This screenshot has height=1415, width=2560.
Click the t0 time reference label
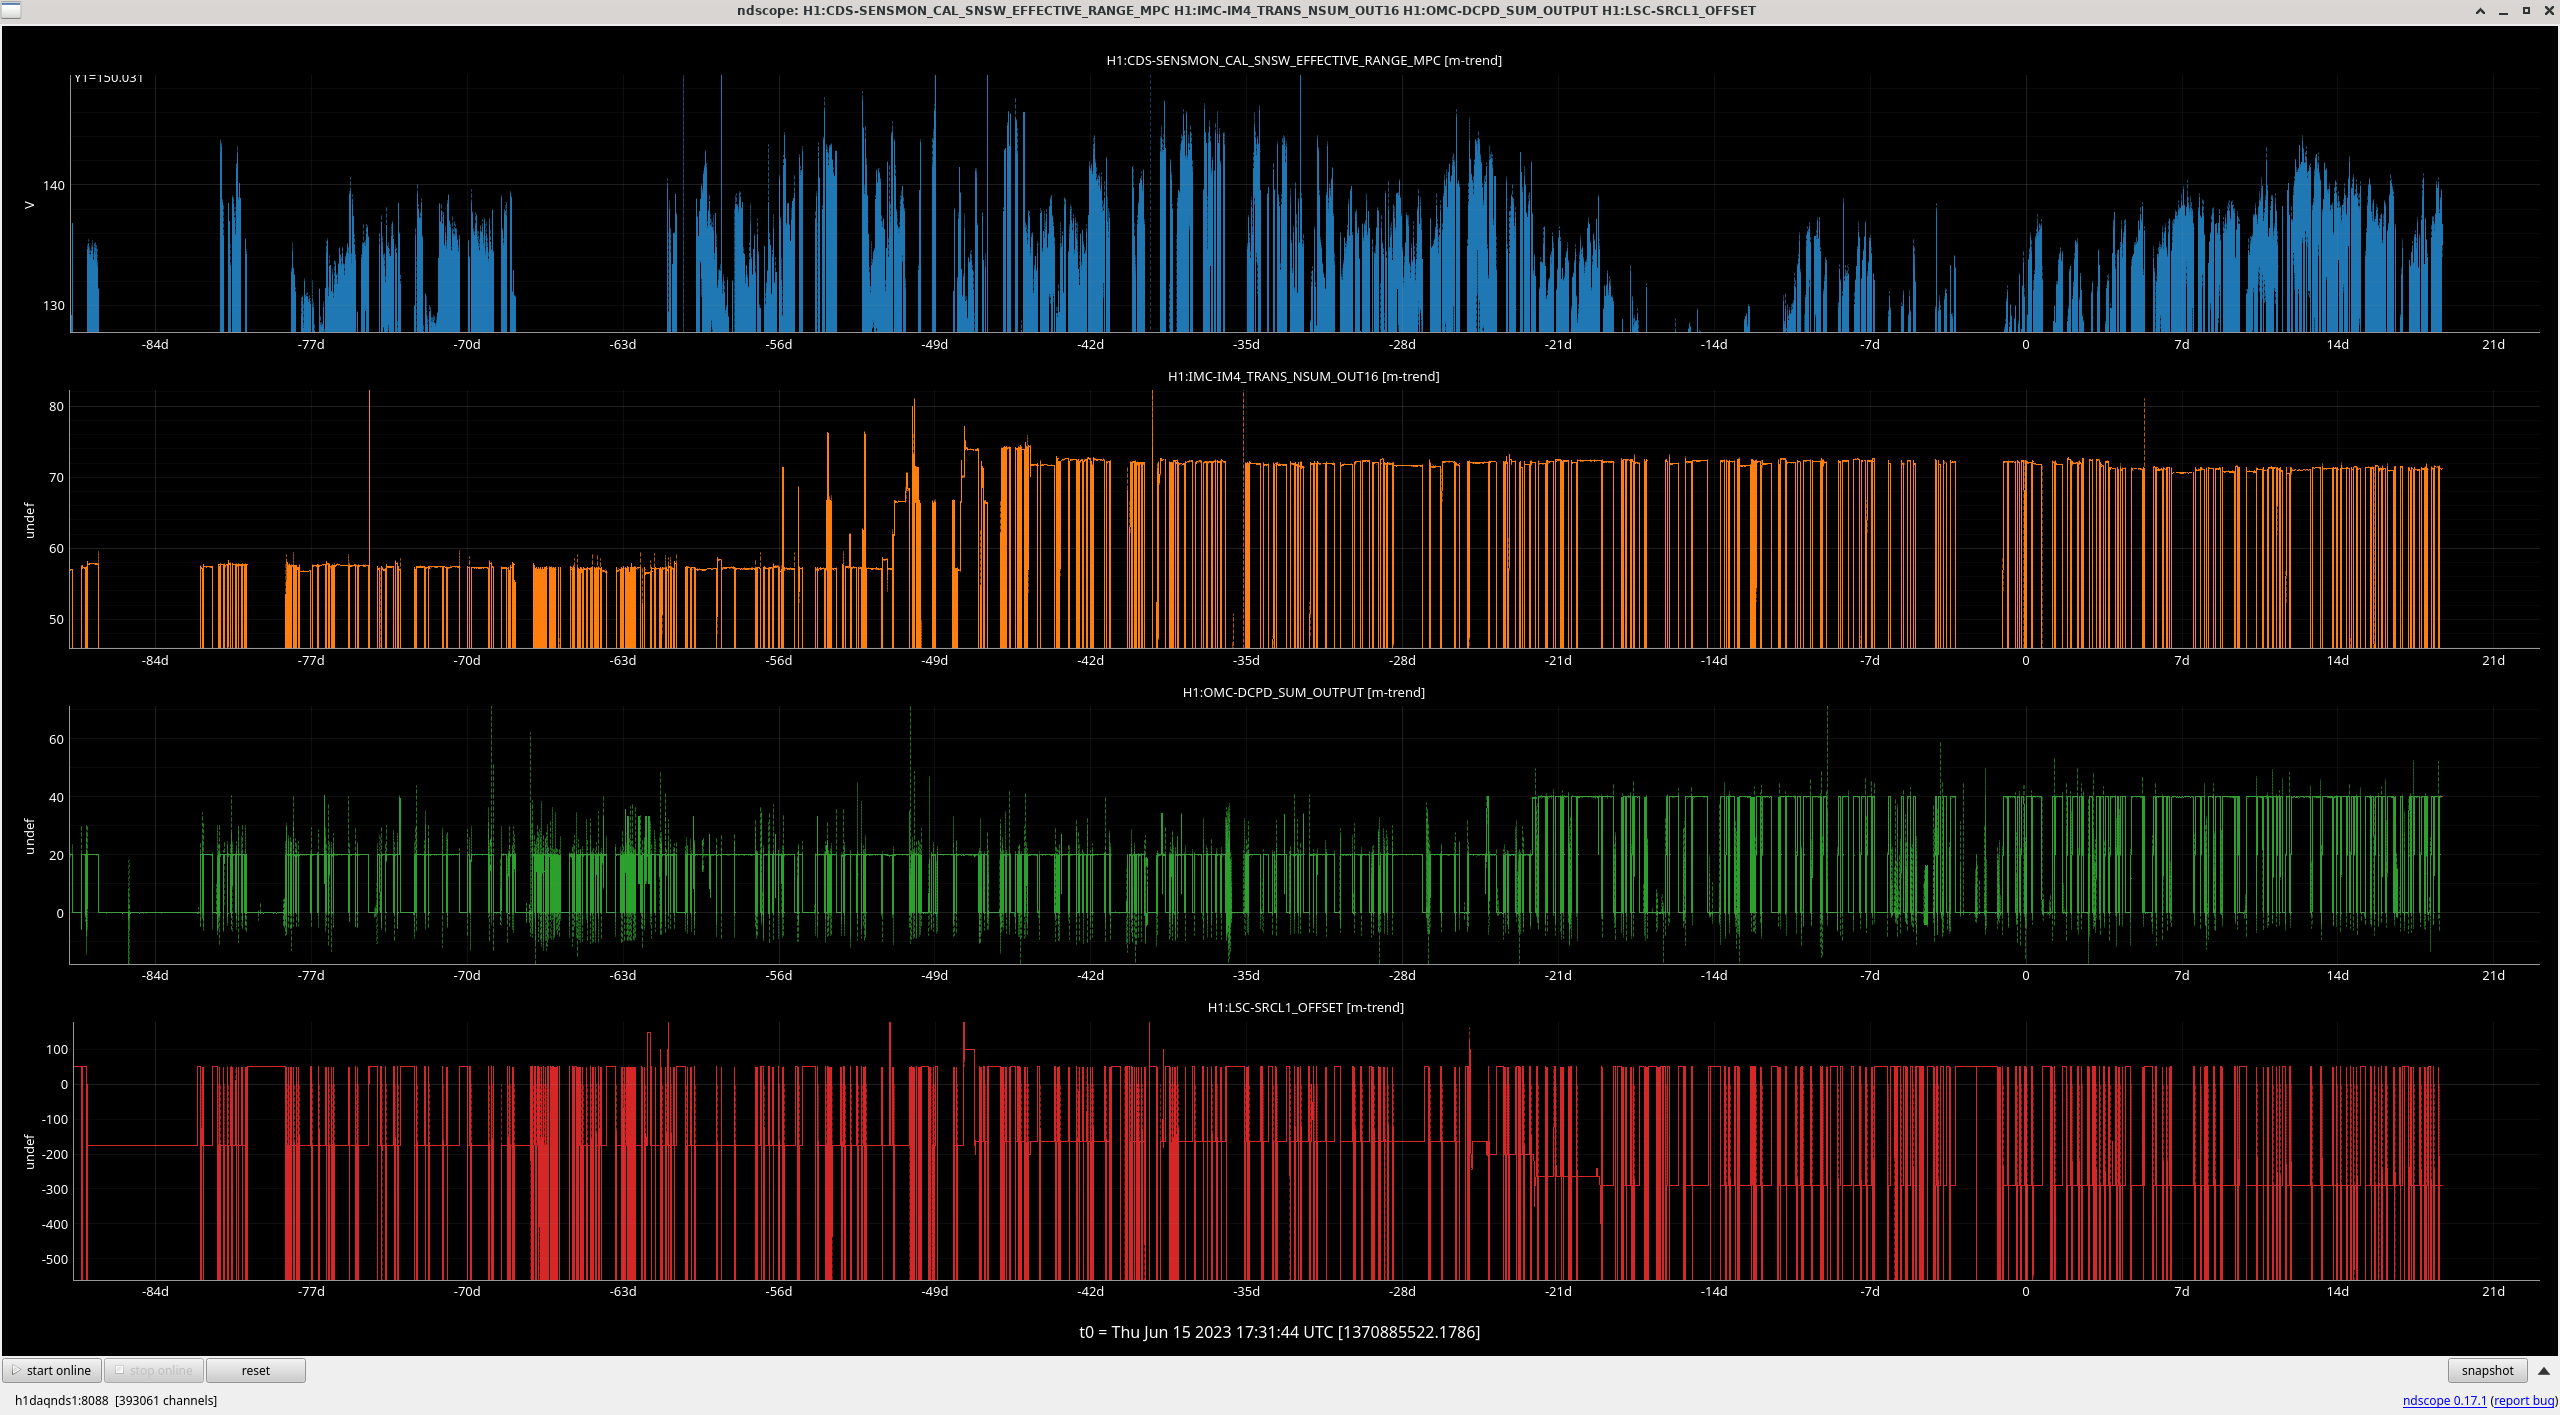(x=1279, y=1332)
